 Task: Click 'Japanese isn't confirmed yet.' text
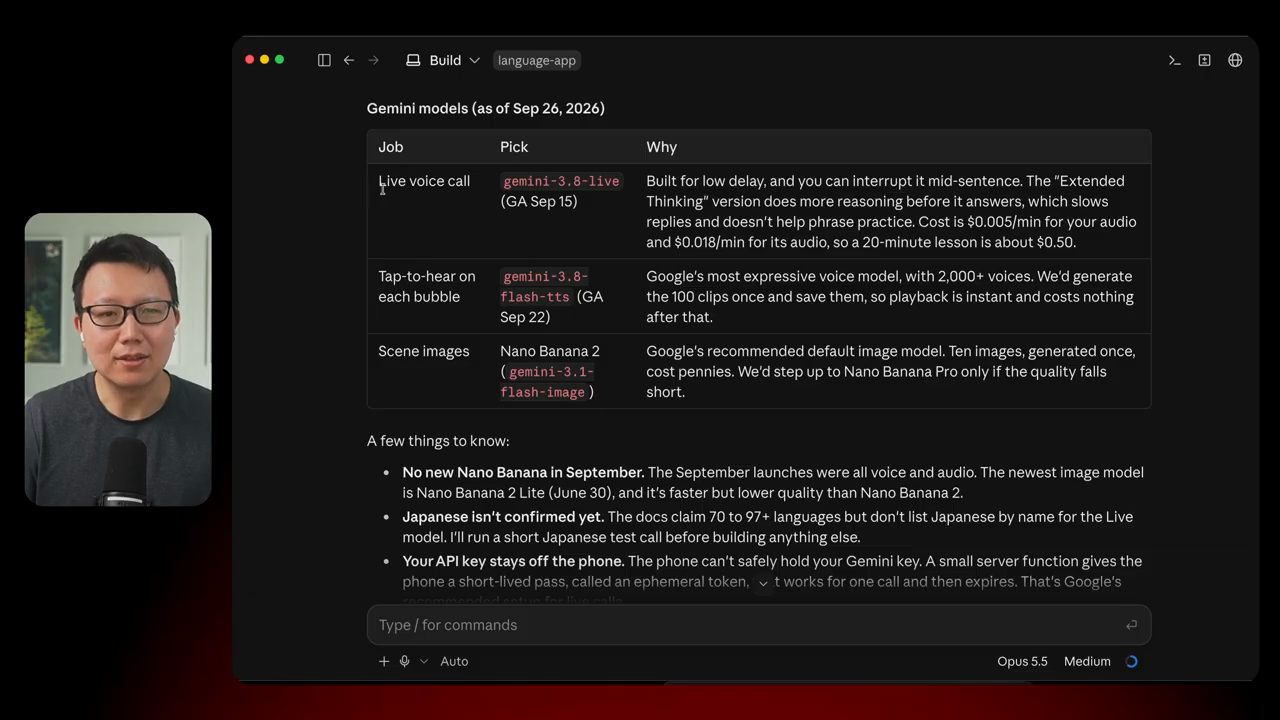[503, 517]
